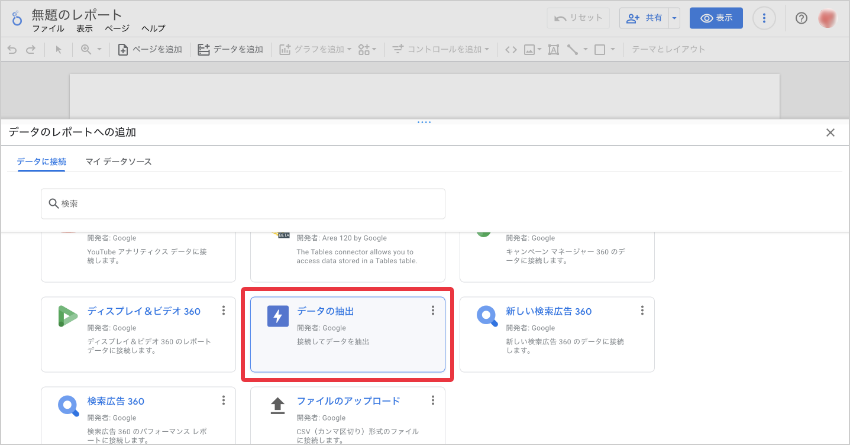Click the report title 無題のレポート
This screenshot has width=850, height=445.
tap(76, 15)
